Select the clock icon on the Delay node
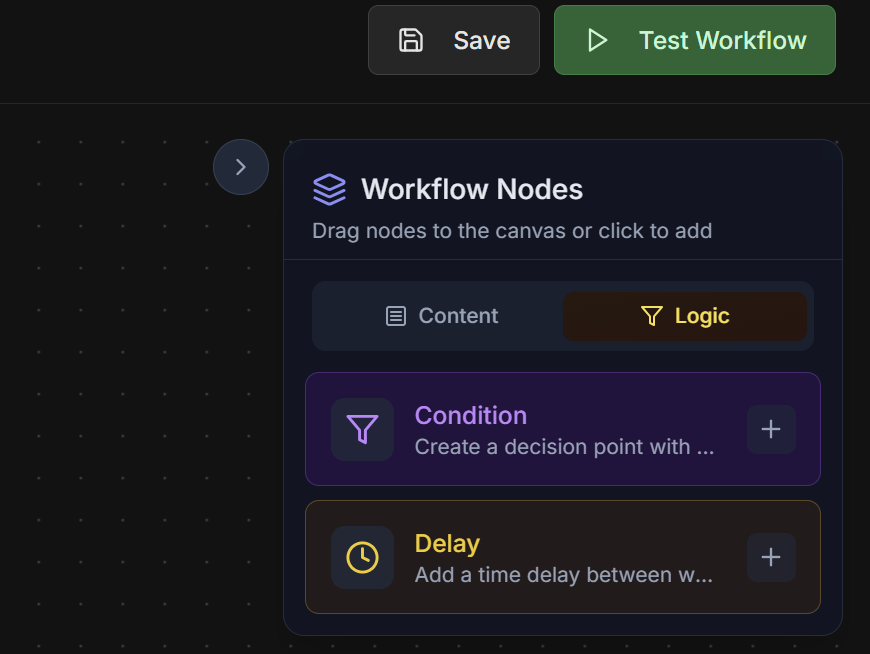Viewport: 870px width, 654px height. click(x=362, y=557)
